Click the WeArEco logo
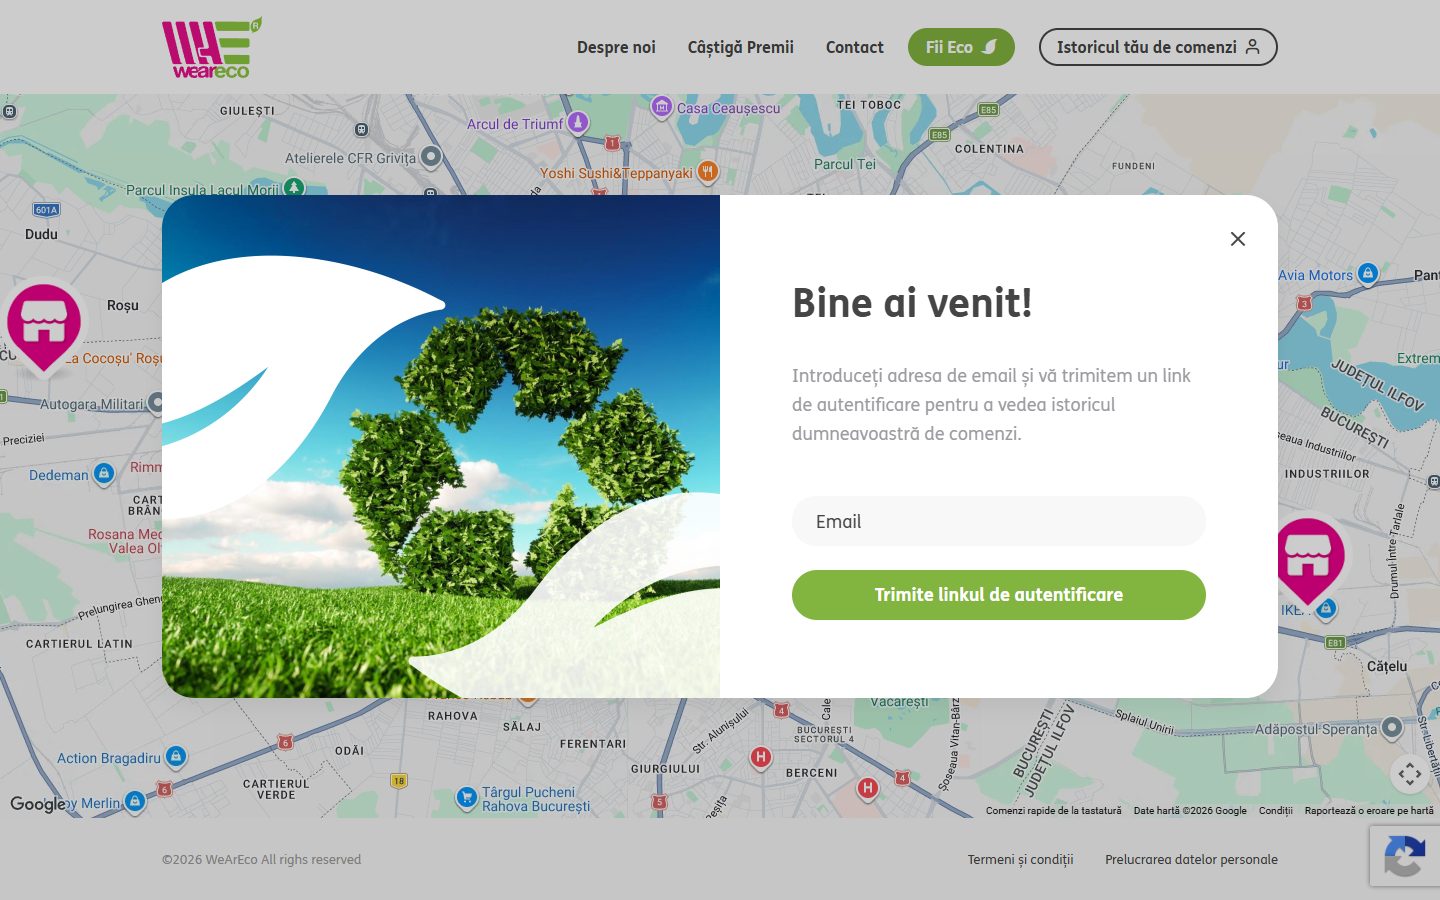 click(212, 47)
